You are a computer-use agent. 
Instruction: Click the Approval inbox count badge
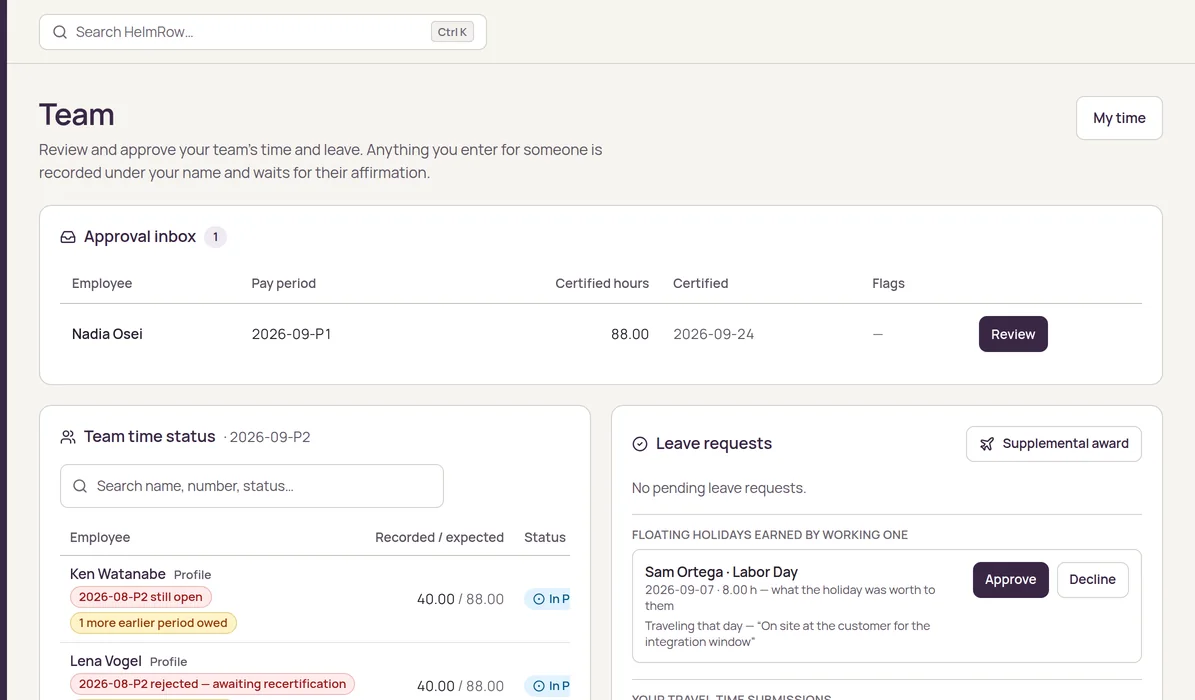[x=216, y=237]
